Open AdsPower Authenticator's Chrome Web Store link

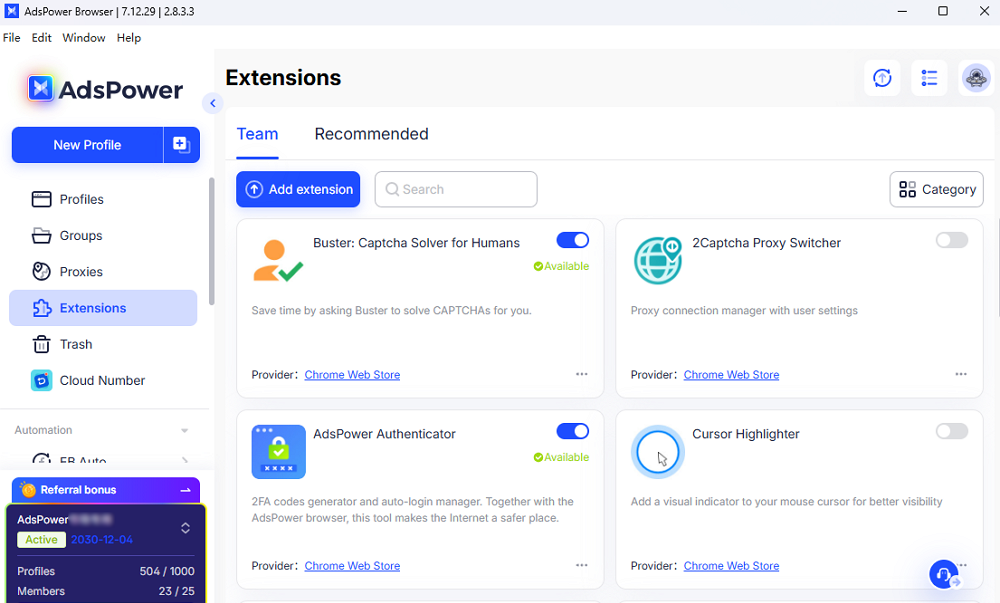tap(352, 566)
